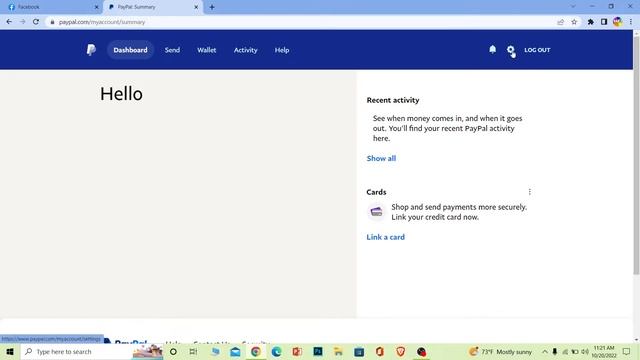Open the Chrome three-dot menu
The height and width of the screenshot is (360, 640).
(x=631, y=22)
